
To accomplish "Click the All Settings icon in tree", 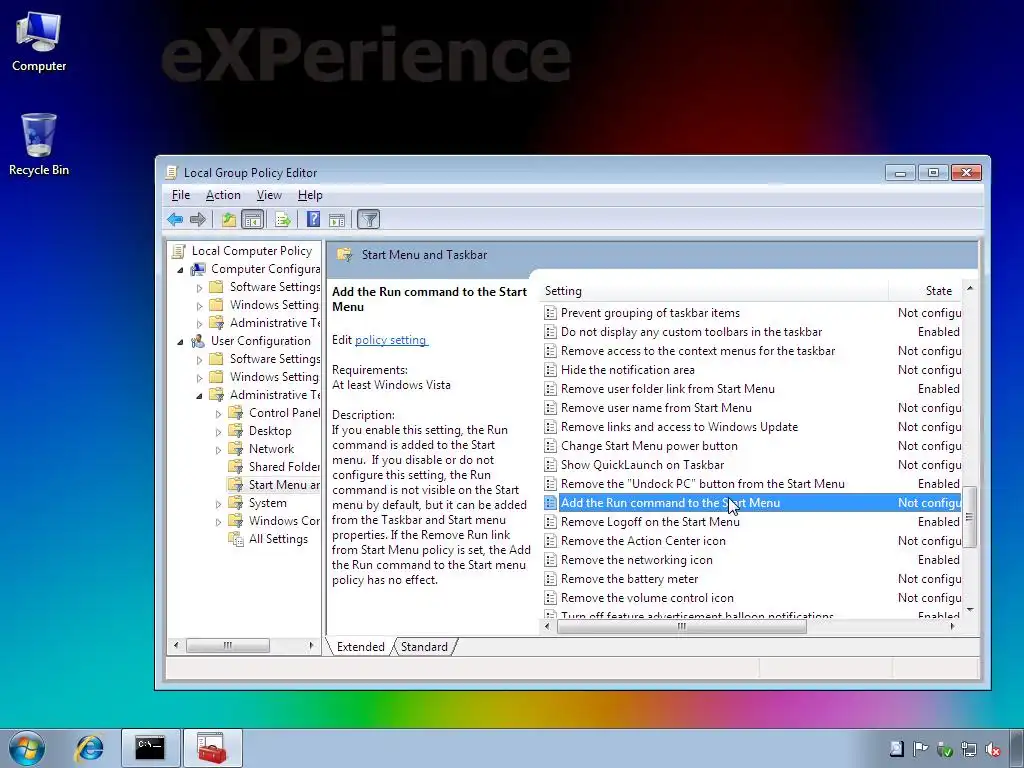I will click(x=236, y=539).
